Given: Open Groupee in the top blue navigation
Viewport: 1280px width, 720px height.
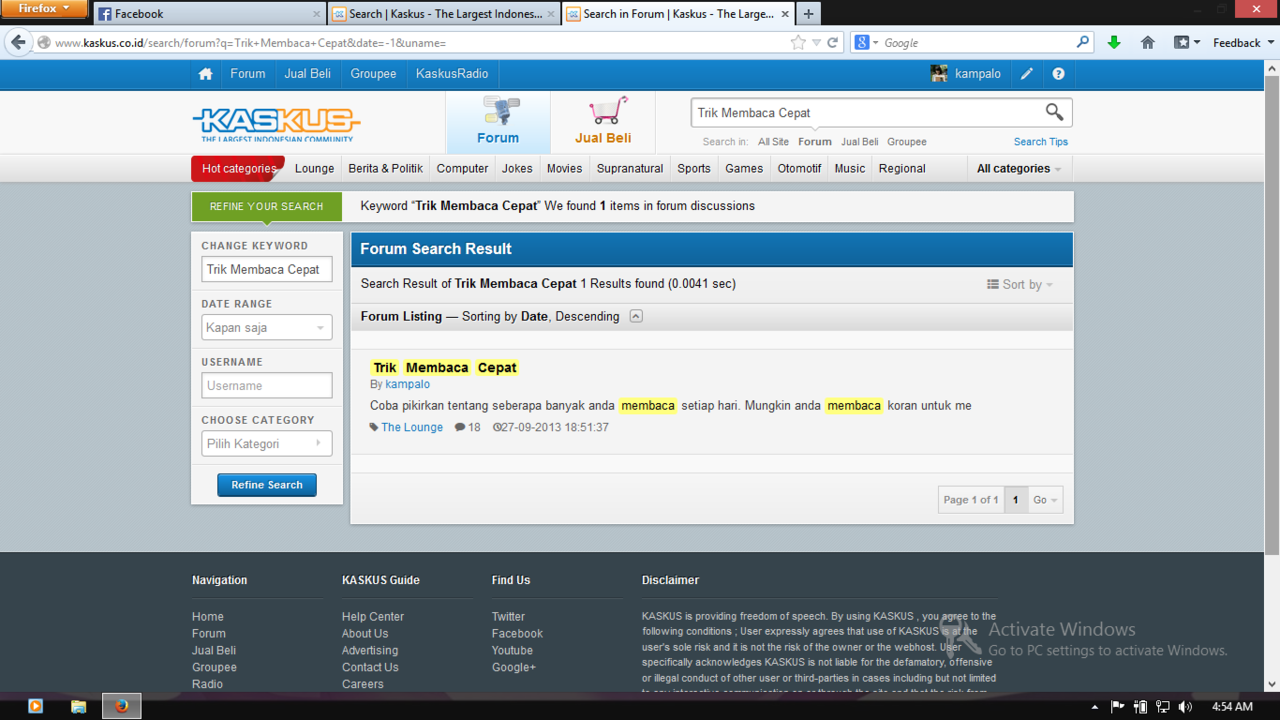Looking at the screenshot, I should (373, 74).
